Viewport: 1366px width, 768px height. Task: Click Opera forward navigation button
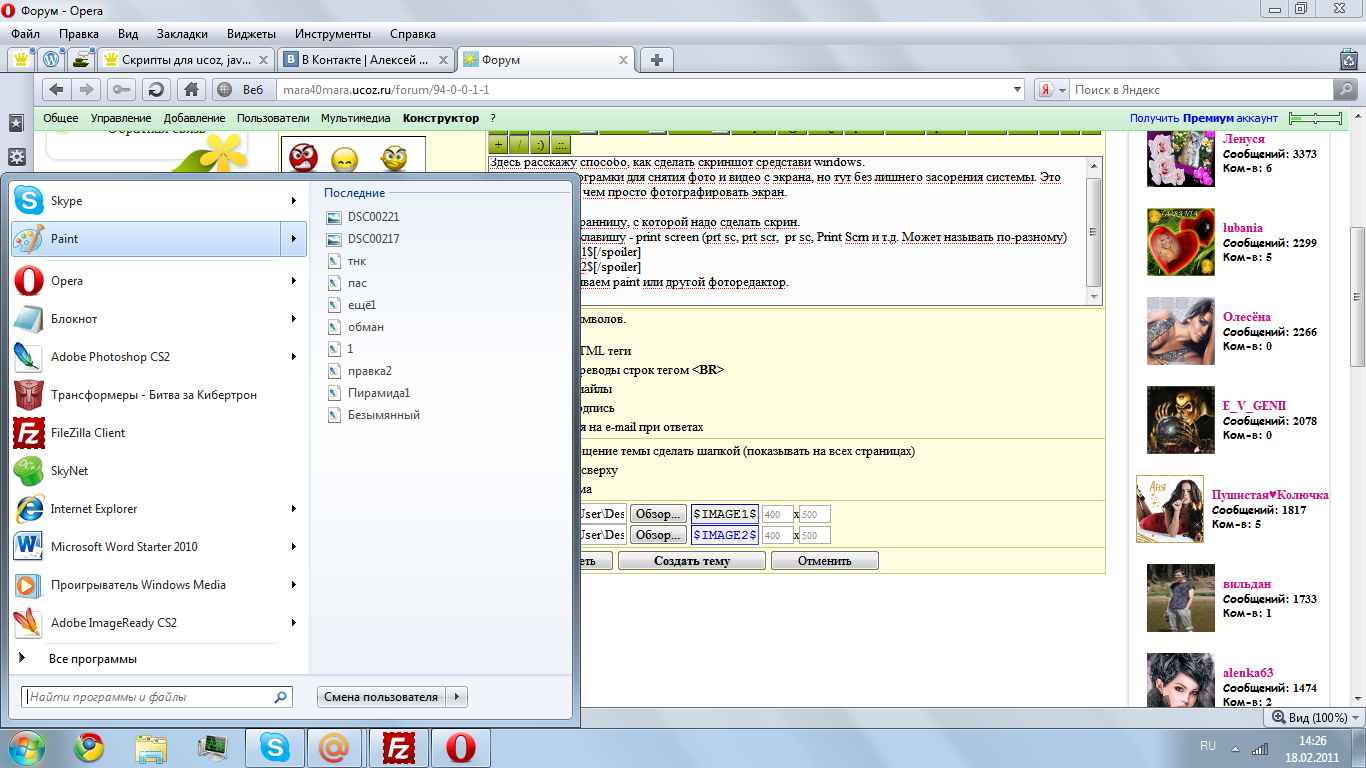86,89
